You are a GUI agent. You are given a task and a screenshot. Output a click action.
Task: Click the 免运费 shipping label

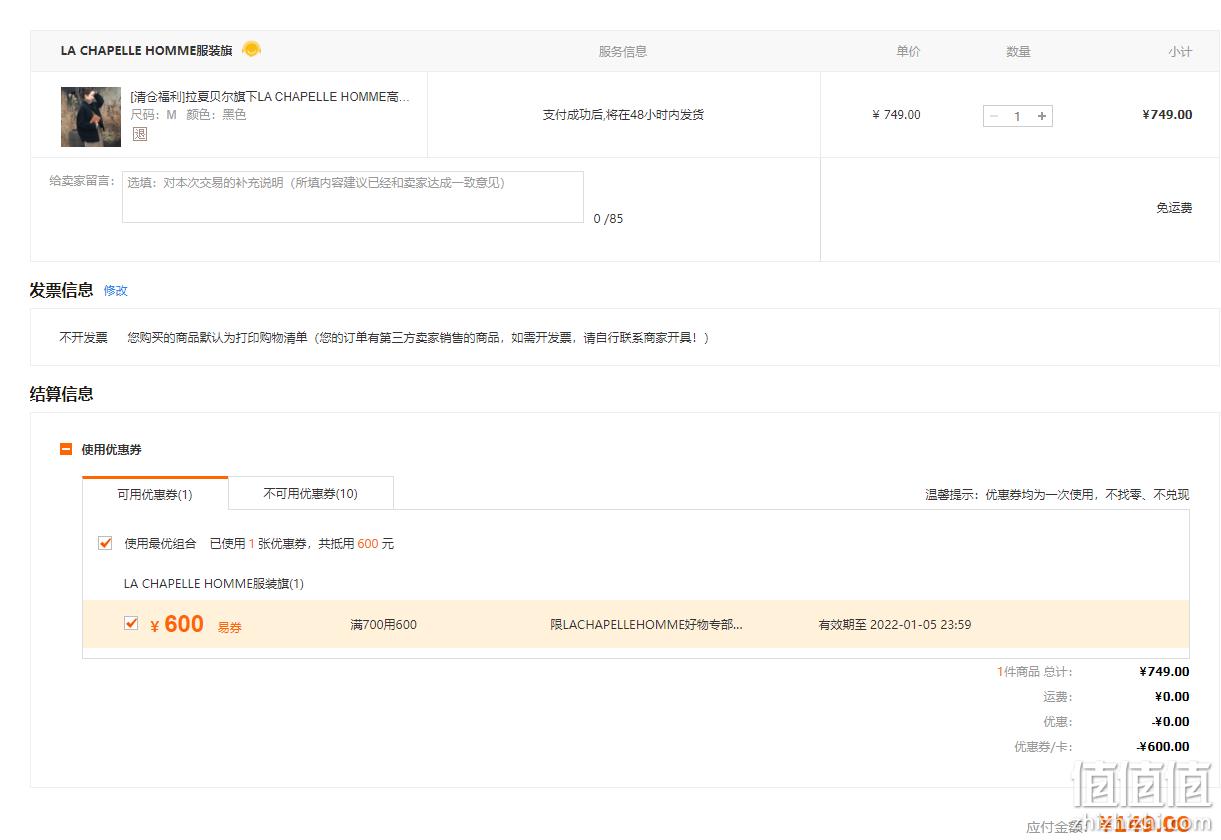click(1174, 208)
